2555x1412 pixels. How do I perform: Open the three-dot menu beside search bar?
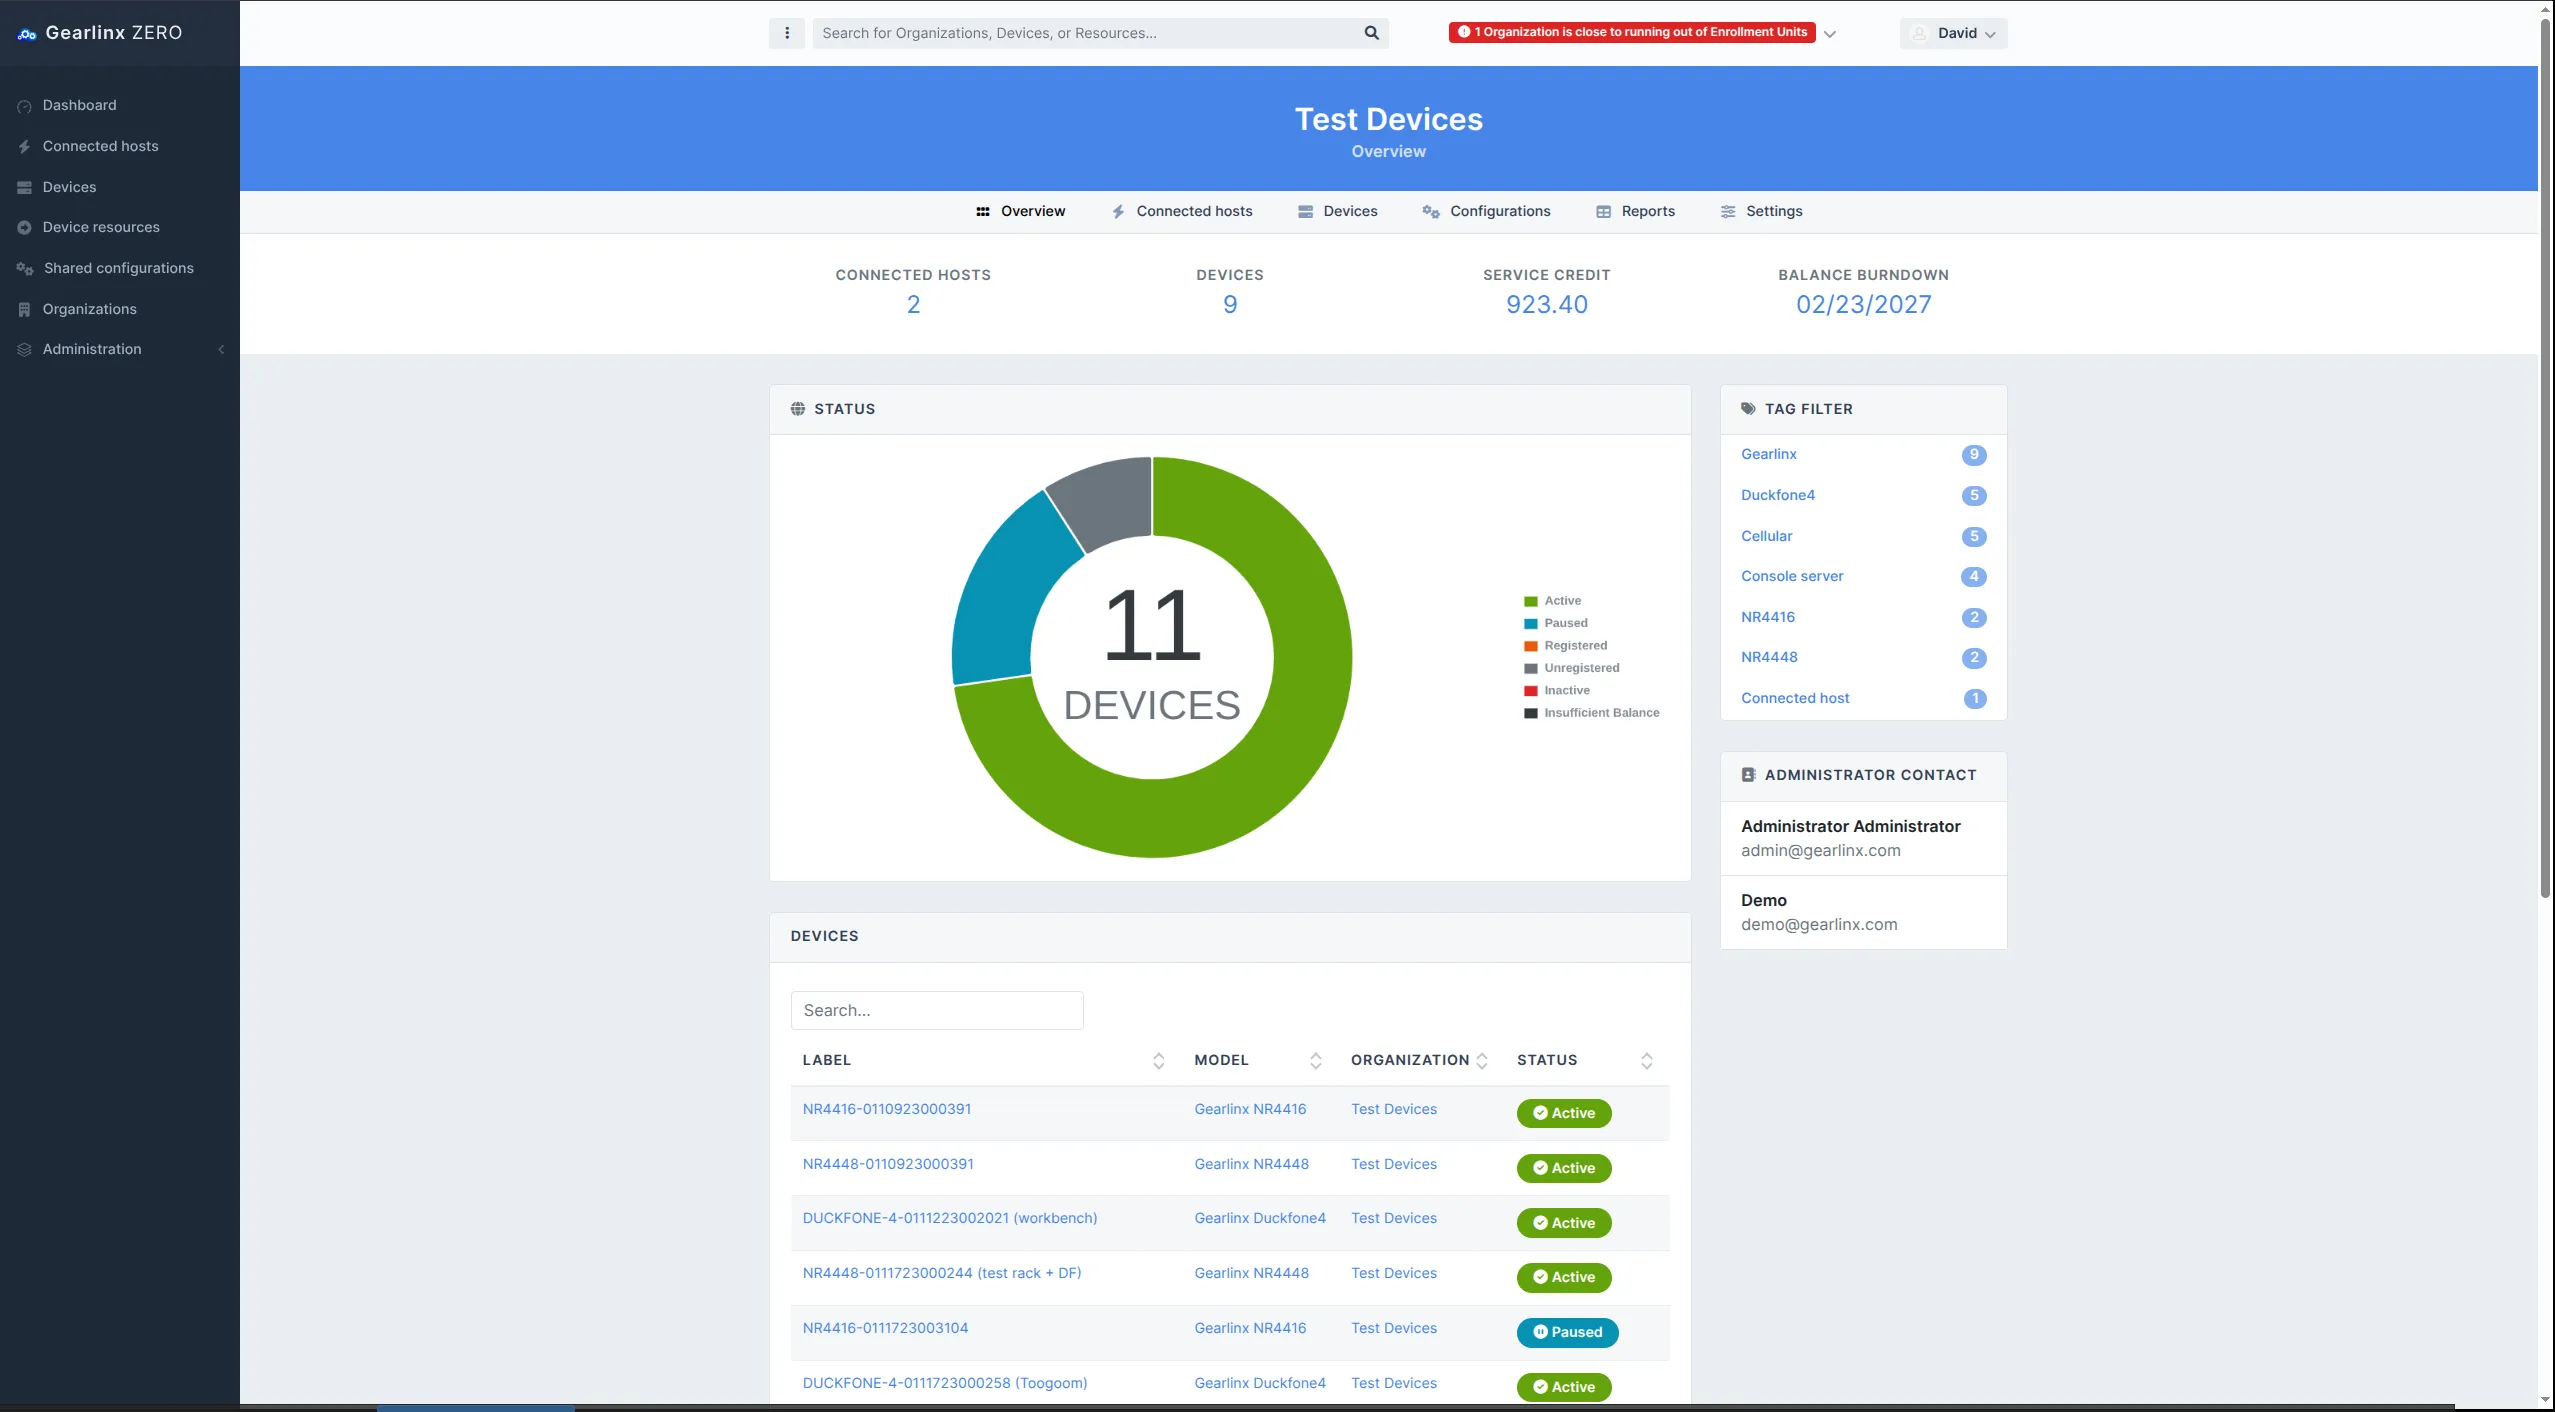[x=787, y=33]
